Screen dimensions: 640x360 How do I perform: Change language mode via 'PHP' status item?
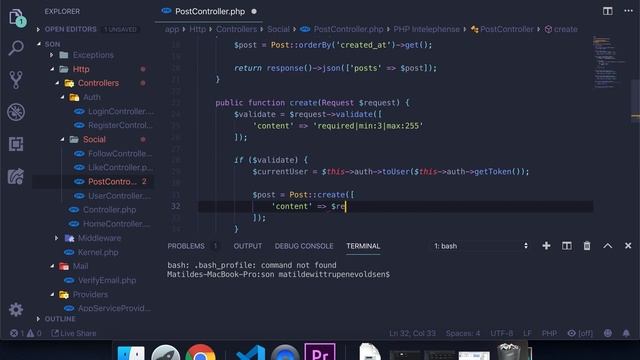[x=549, y=333]
